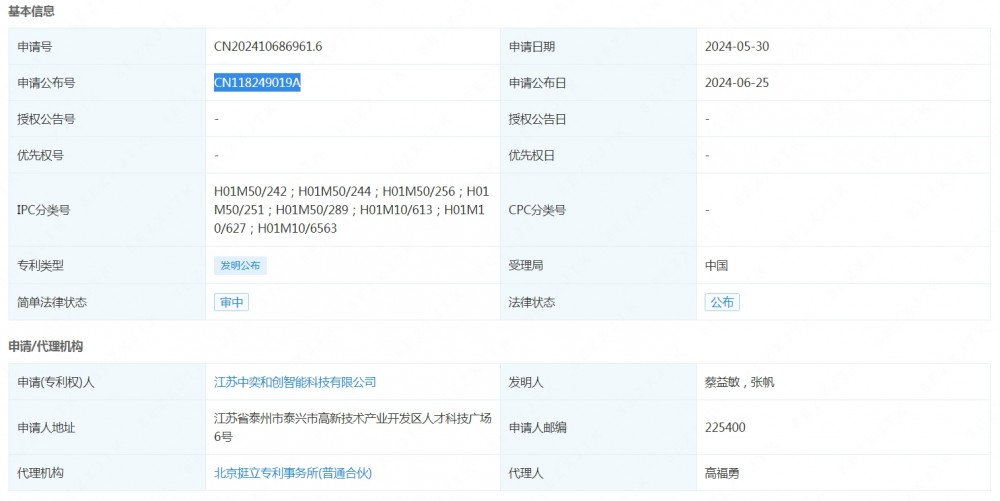1000x501 pixels.
Task: Click the applicant postal code 225400
Action: click(724, 427)
